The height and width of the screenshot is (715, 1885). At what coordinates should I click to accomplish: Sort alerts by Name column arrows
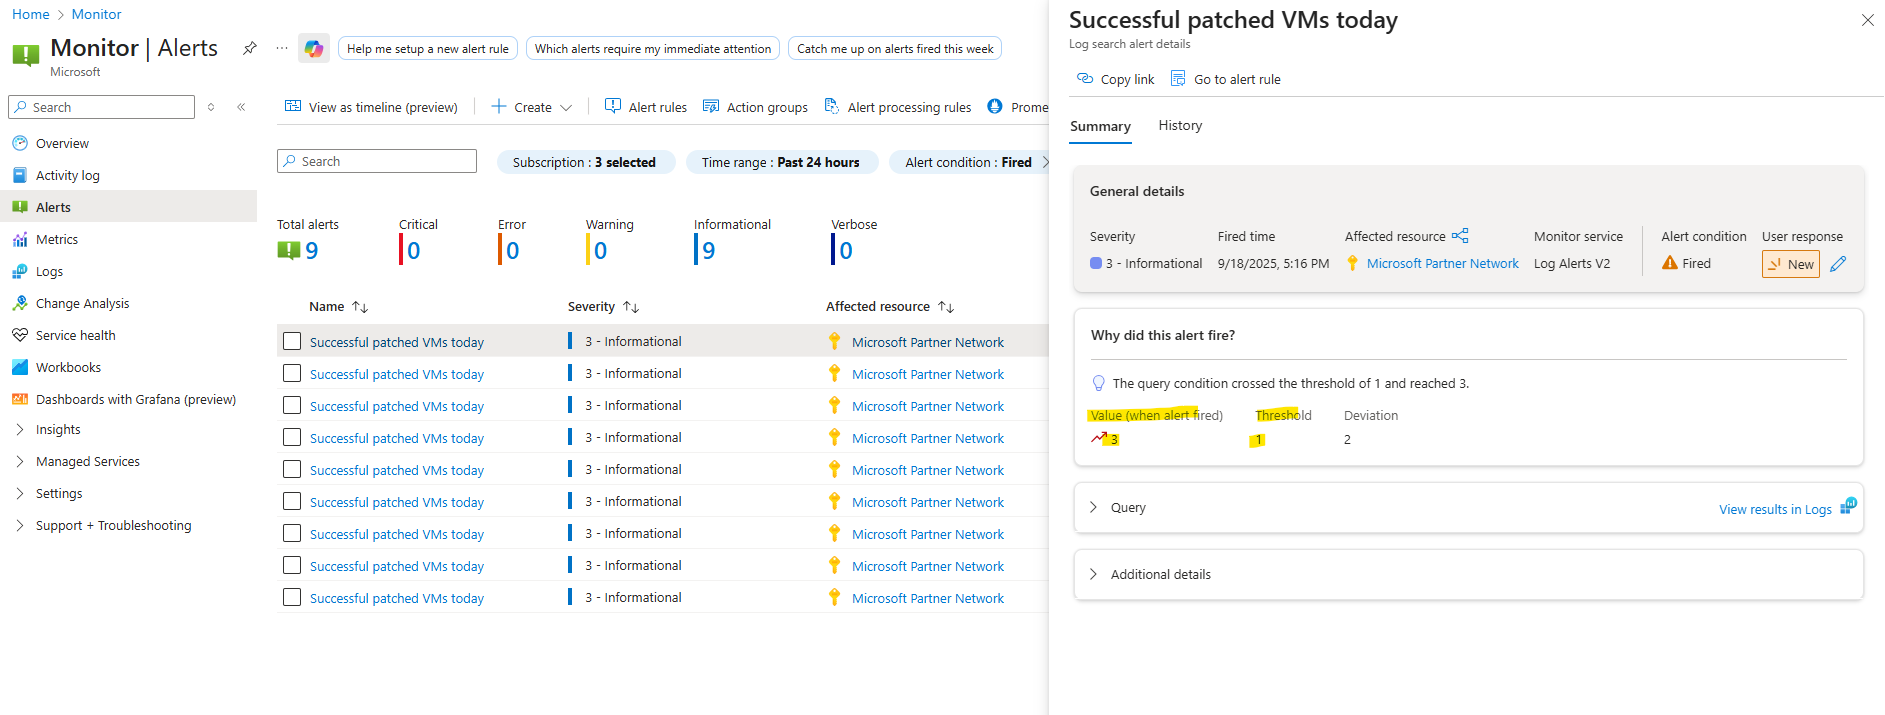360,307
